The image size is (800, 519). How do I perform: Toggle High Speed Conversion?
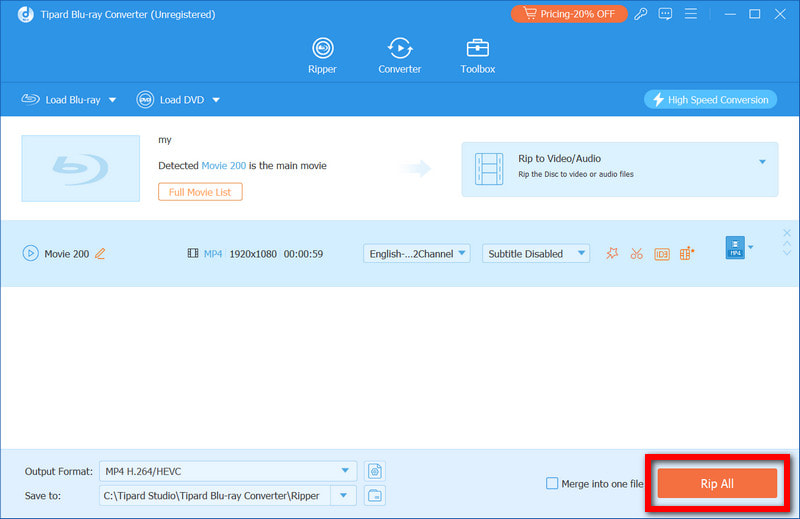(x=710, y=100)
